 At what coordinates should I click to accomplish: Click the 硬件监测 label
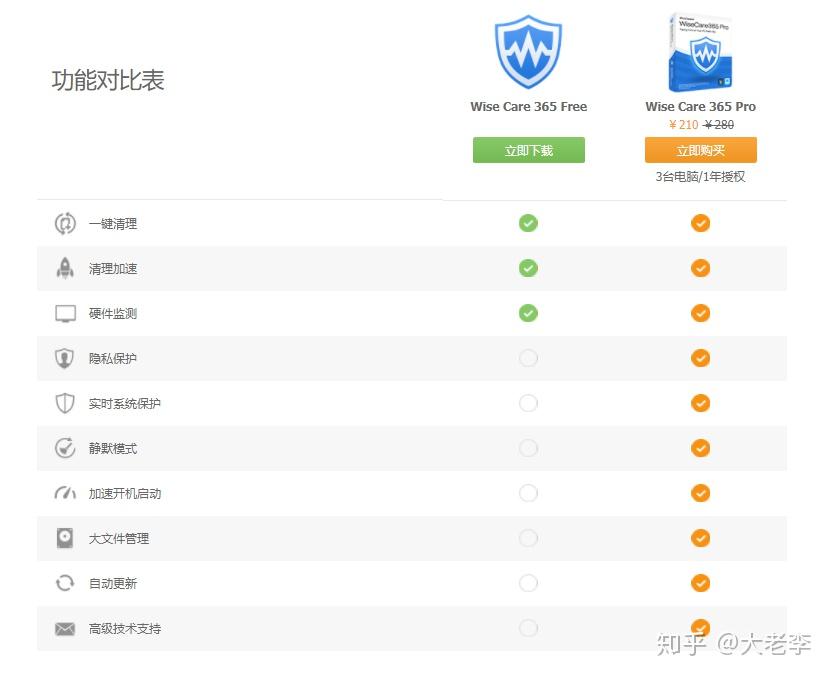[113, 314]
